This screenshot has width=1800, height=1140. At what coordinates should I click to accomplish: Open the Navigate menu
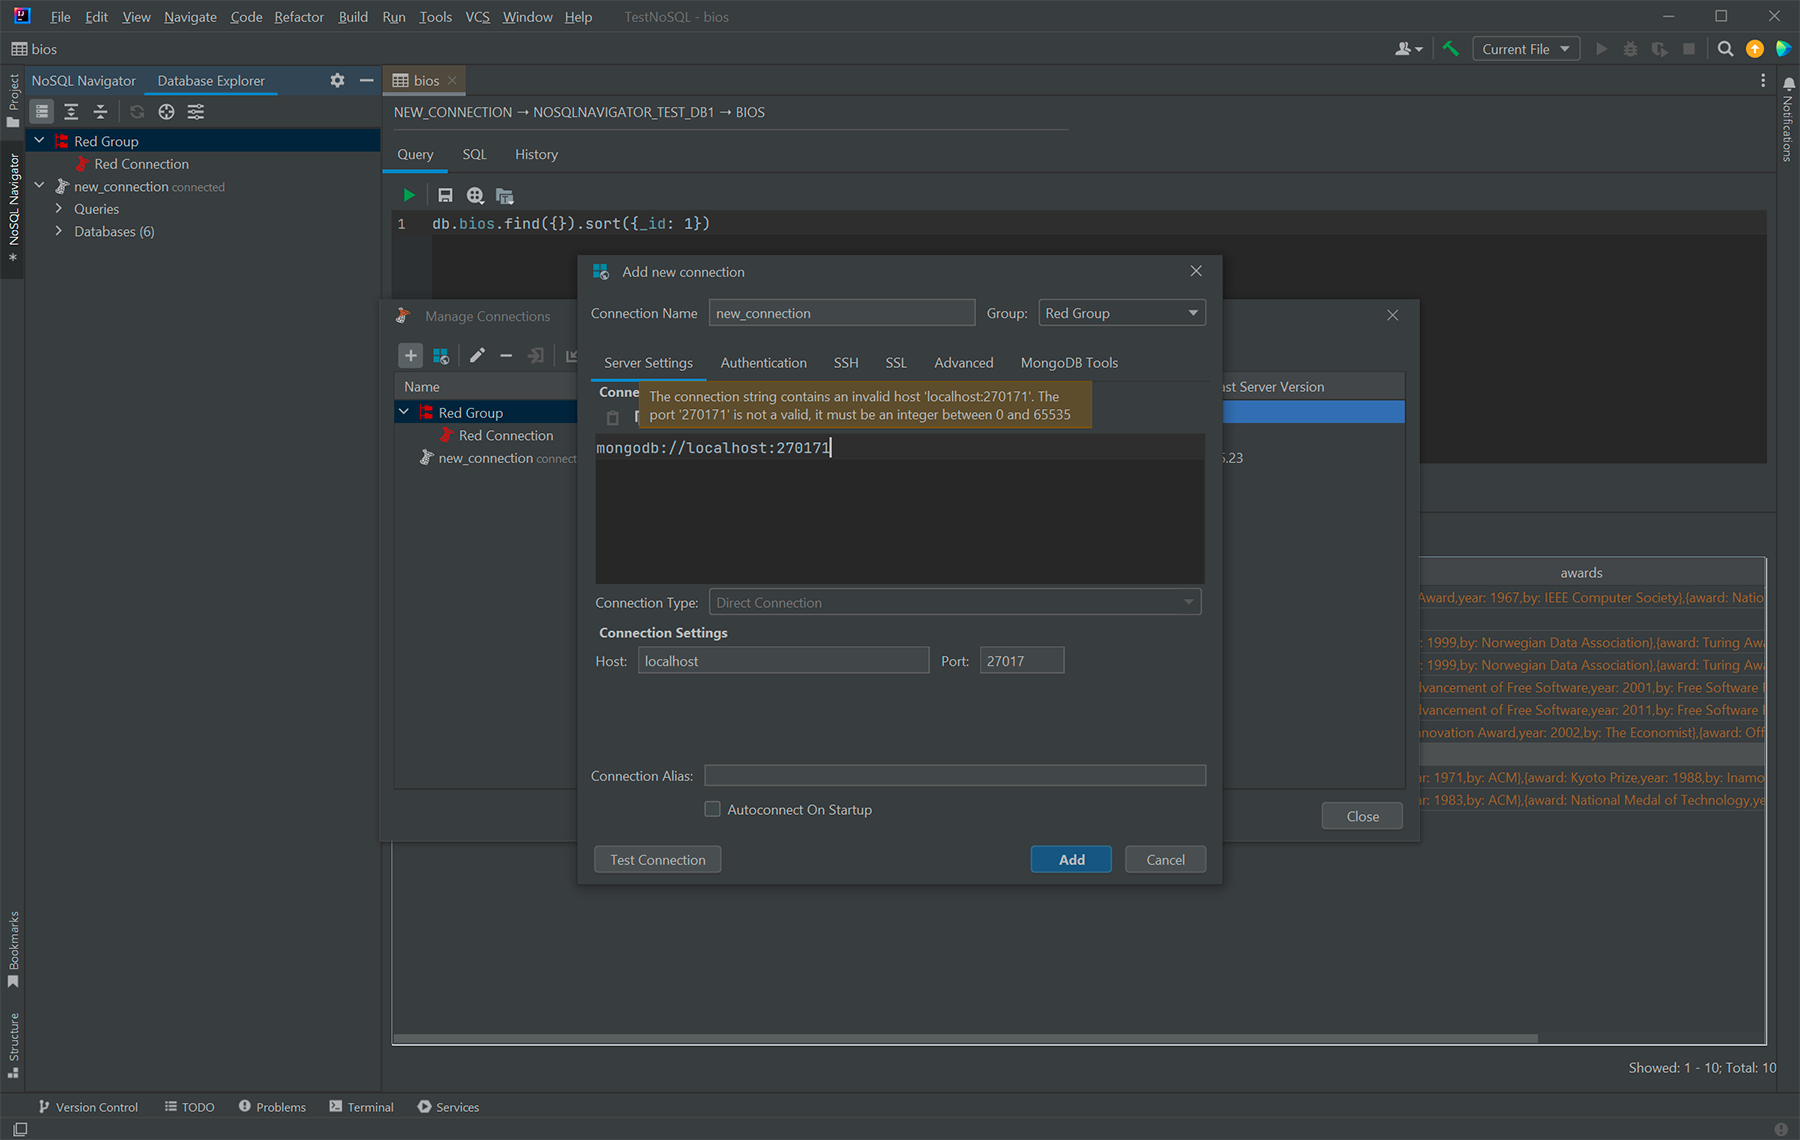tap(190, 17)
